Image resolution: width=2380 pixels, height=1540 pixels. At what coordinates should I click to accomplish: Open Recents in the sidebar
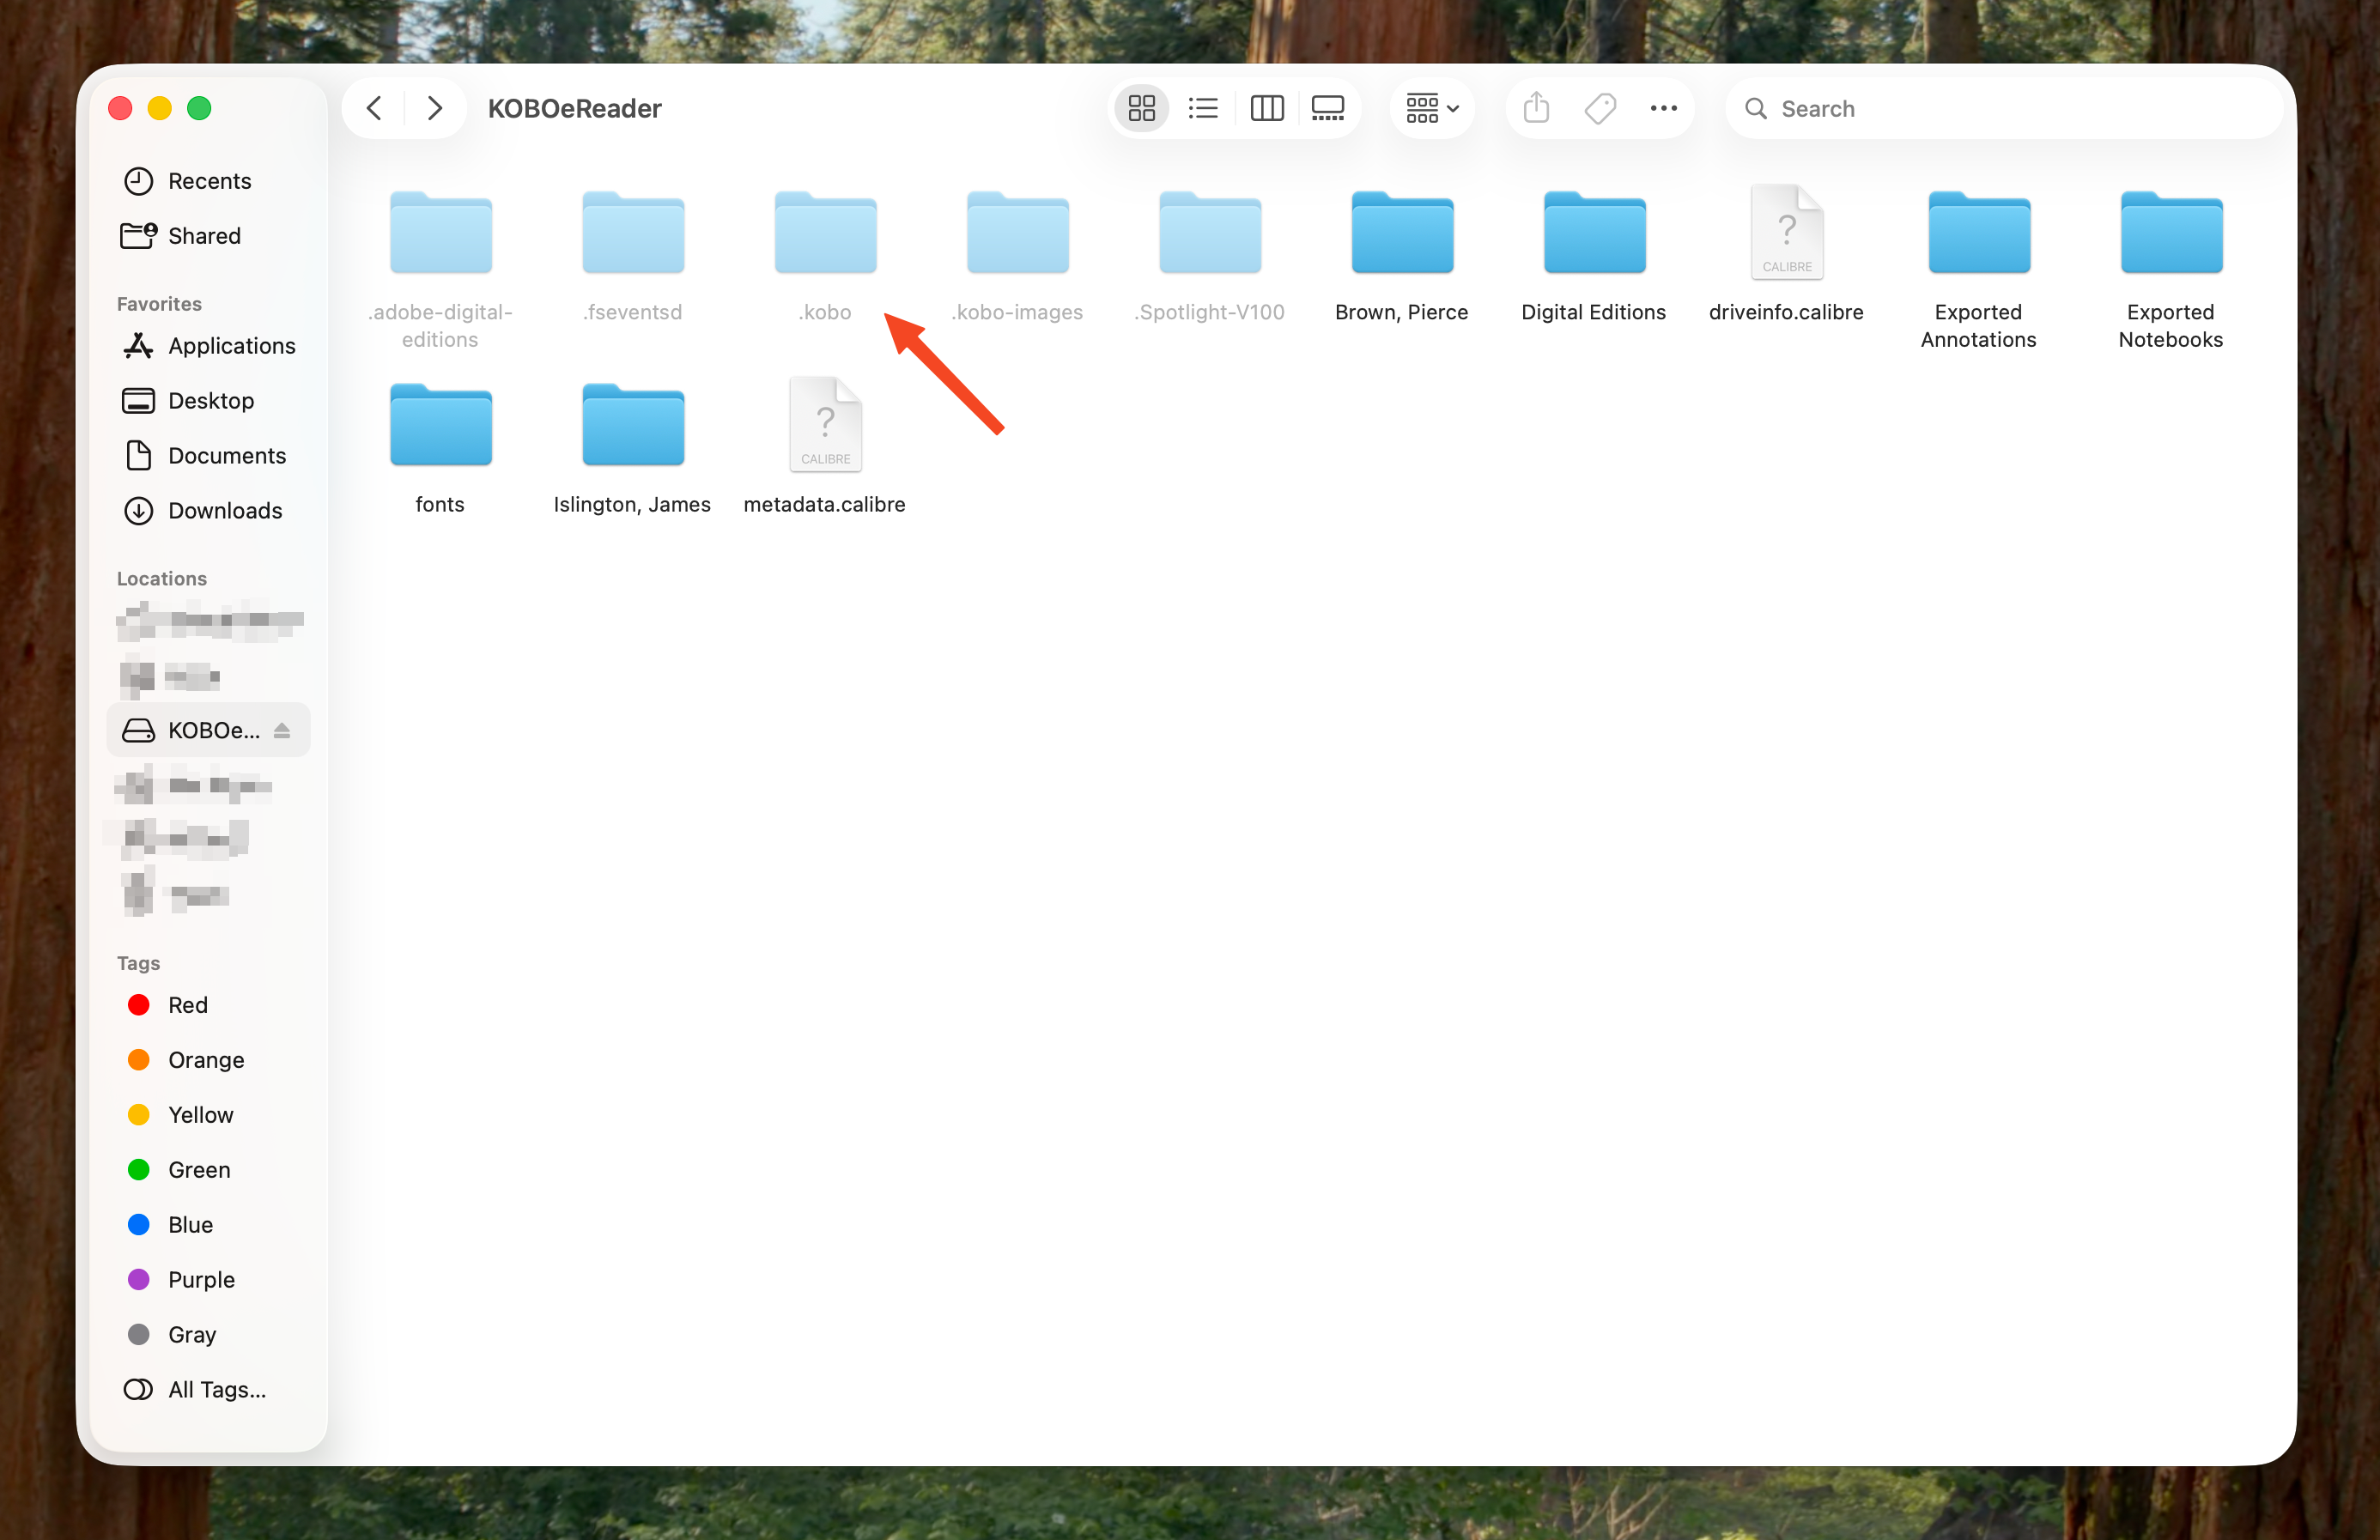coord(209,181)
